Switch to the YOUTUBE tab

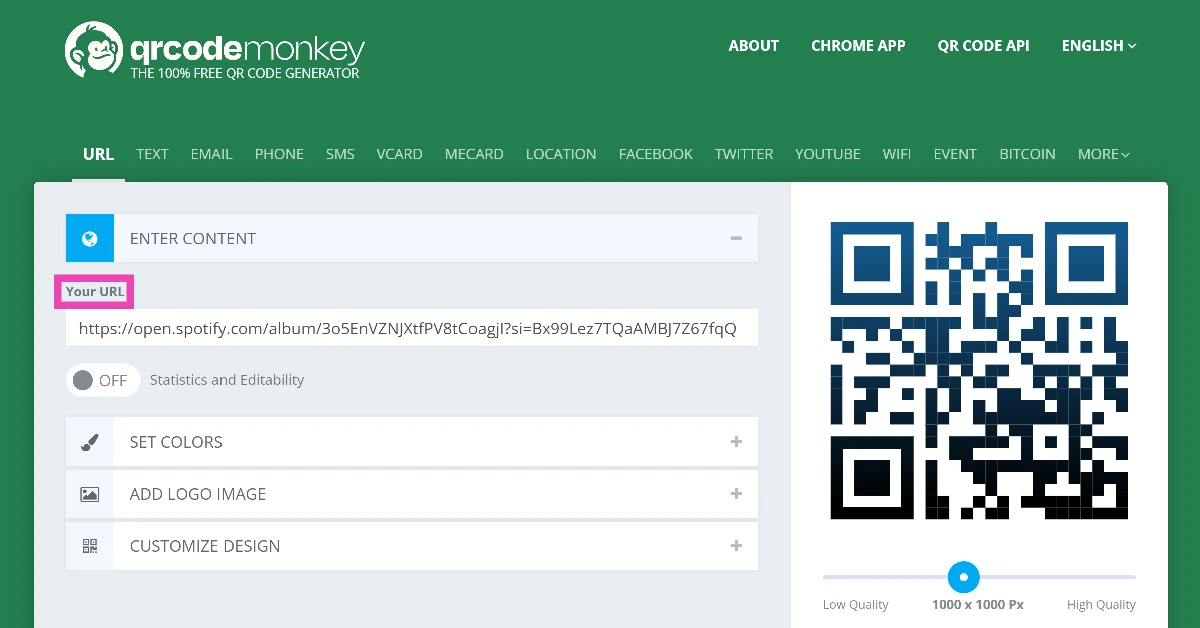pyautogui.click(x=827, y=154)
